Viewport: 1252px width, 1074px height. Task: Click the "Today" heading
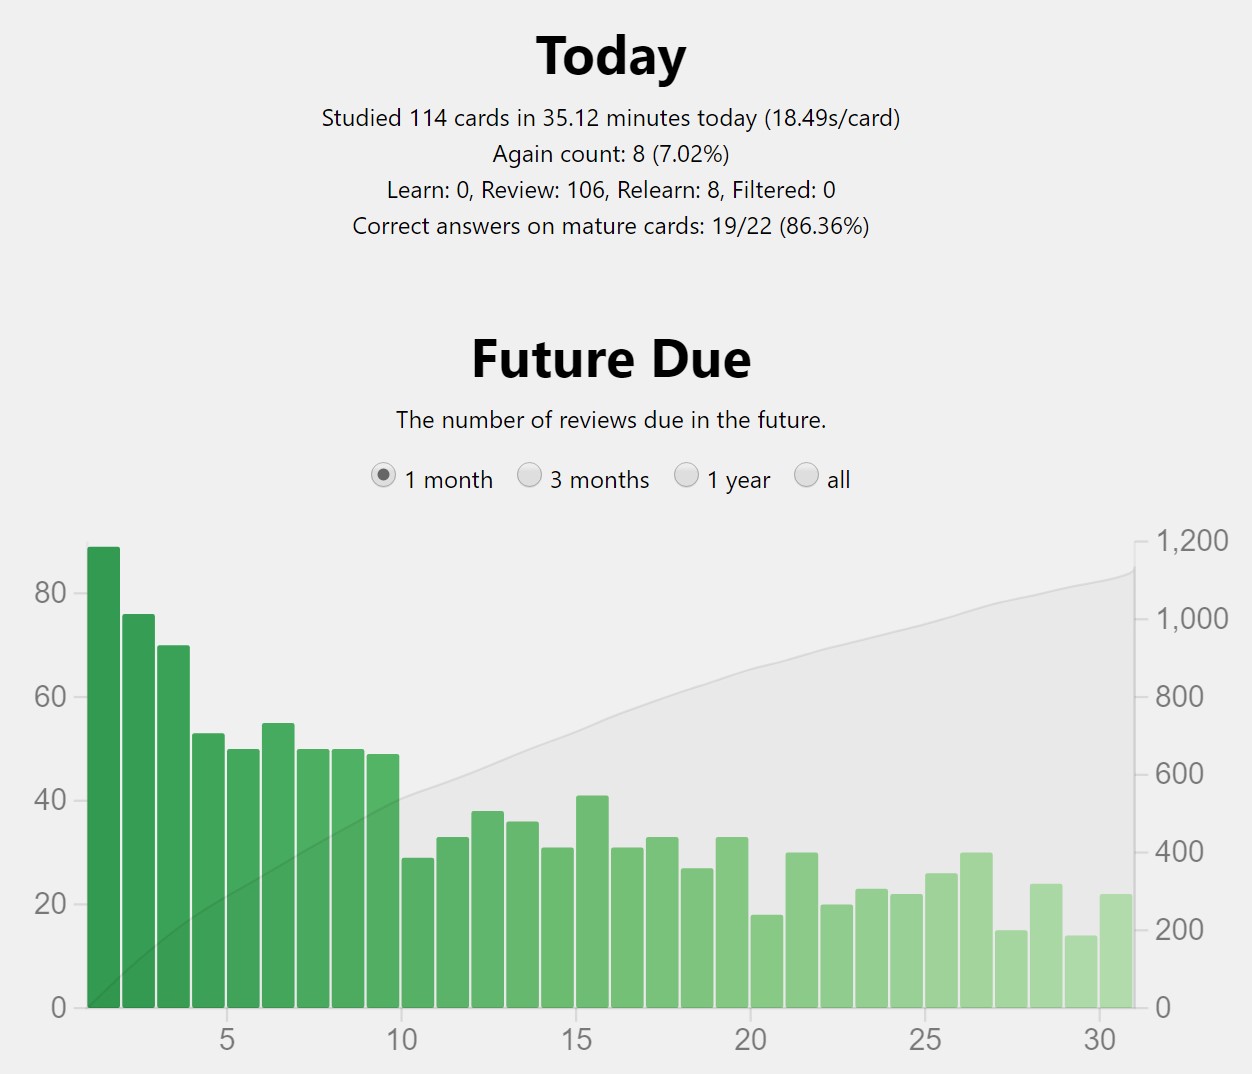coord(611,56)
